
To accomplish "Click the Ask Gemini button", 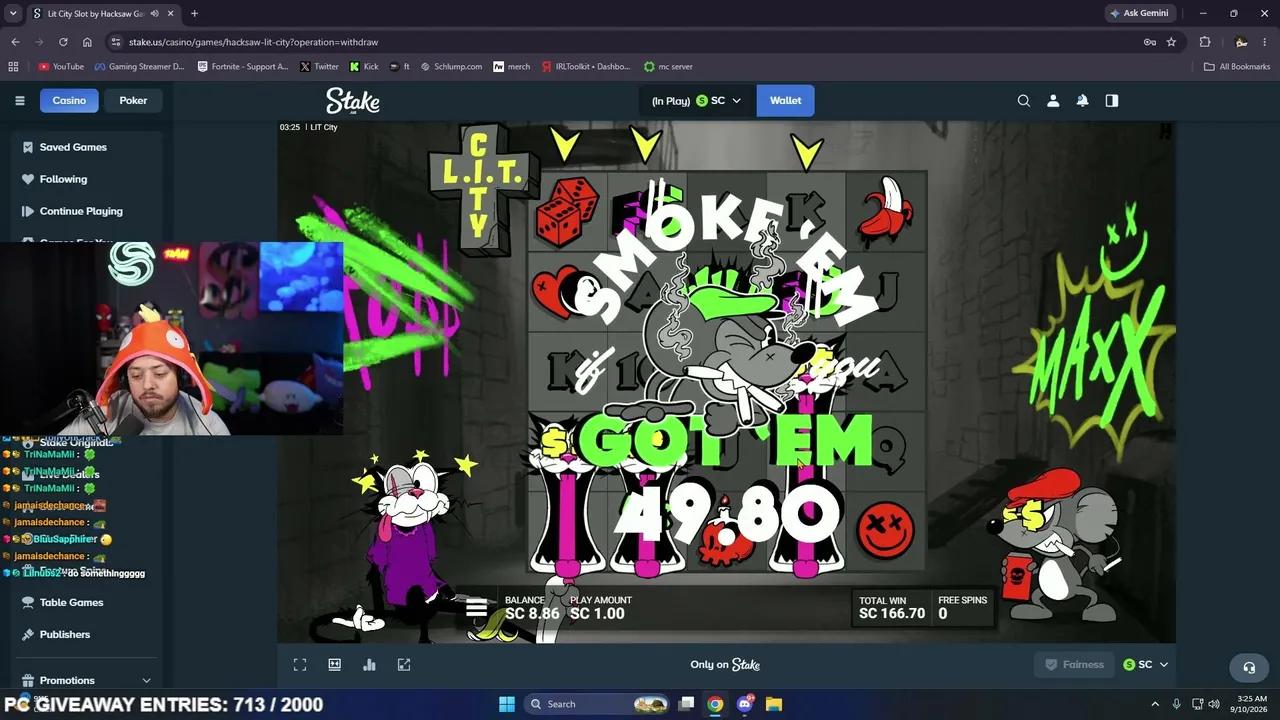I will click(x=1138, y=13).
